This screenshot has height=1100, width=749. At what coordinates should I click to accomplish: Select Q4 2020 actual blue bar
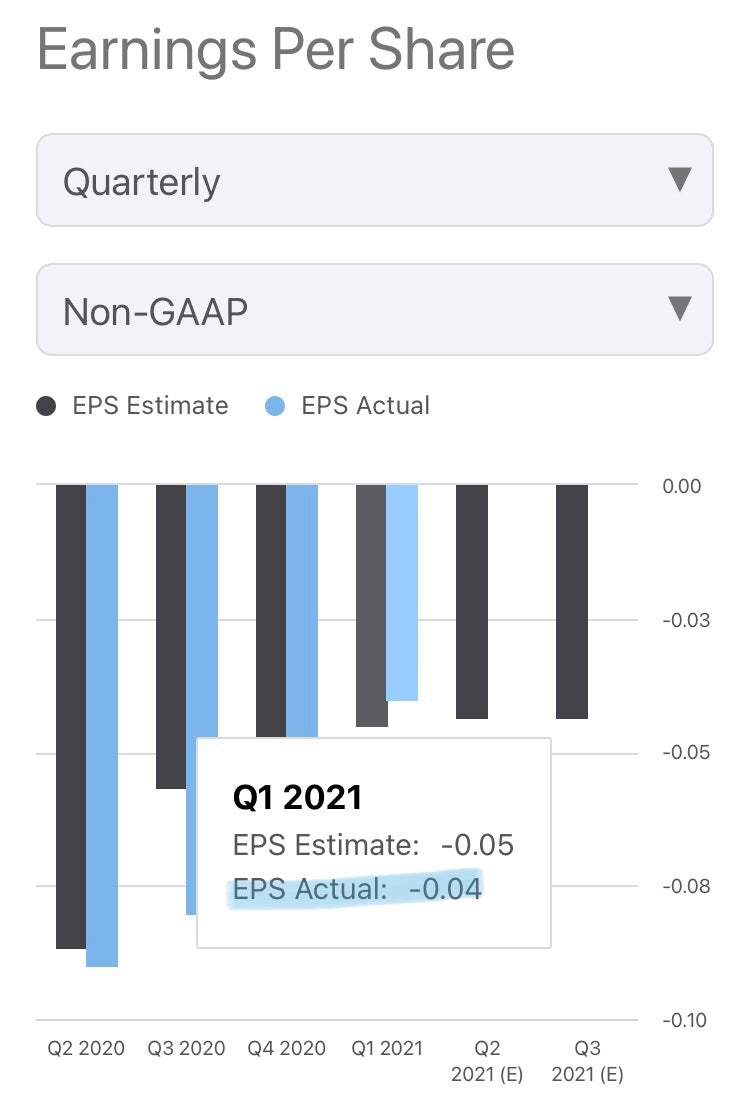(x=302, y=610)
